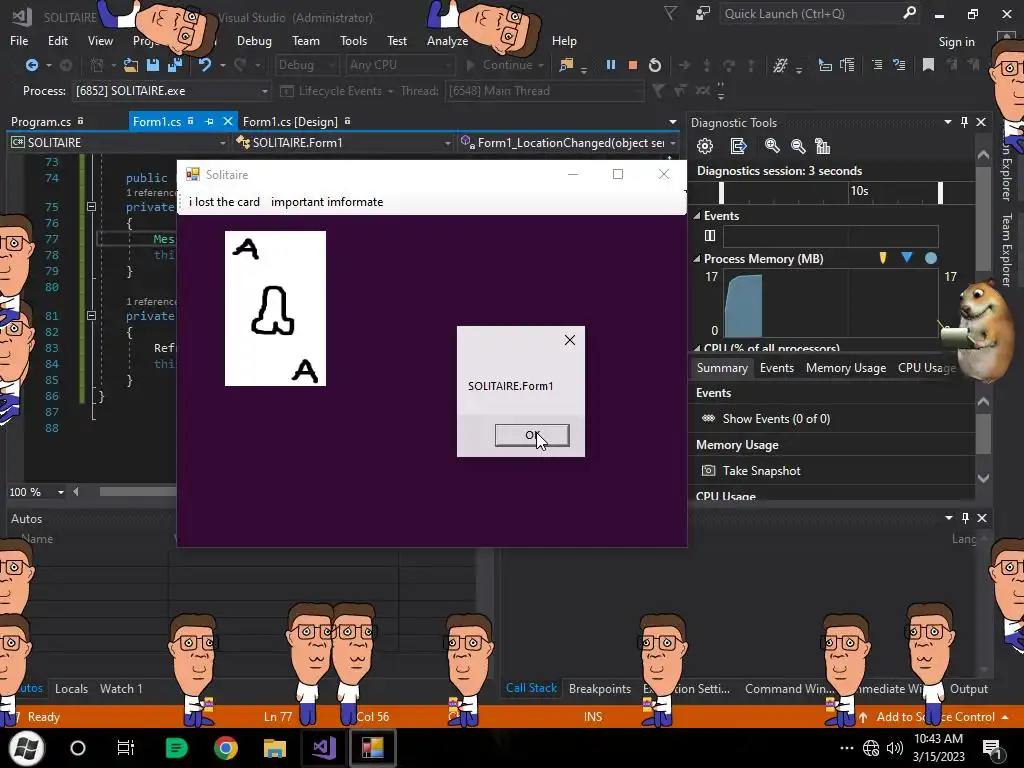Click the bookmark icon in toolbar

(x=928, y=64)
